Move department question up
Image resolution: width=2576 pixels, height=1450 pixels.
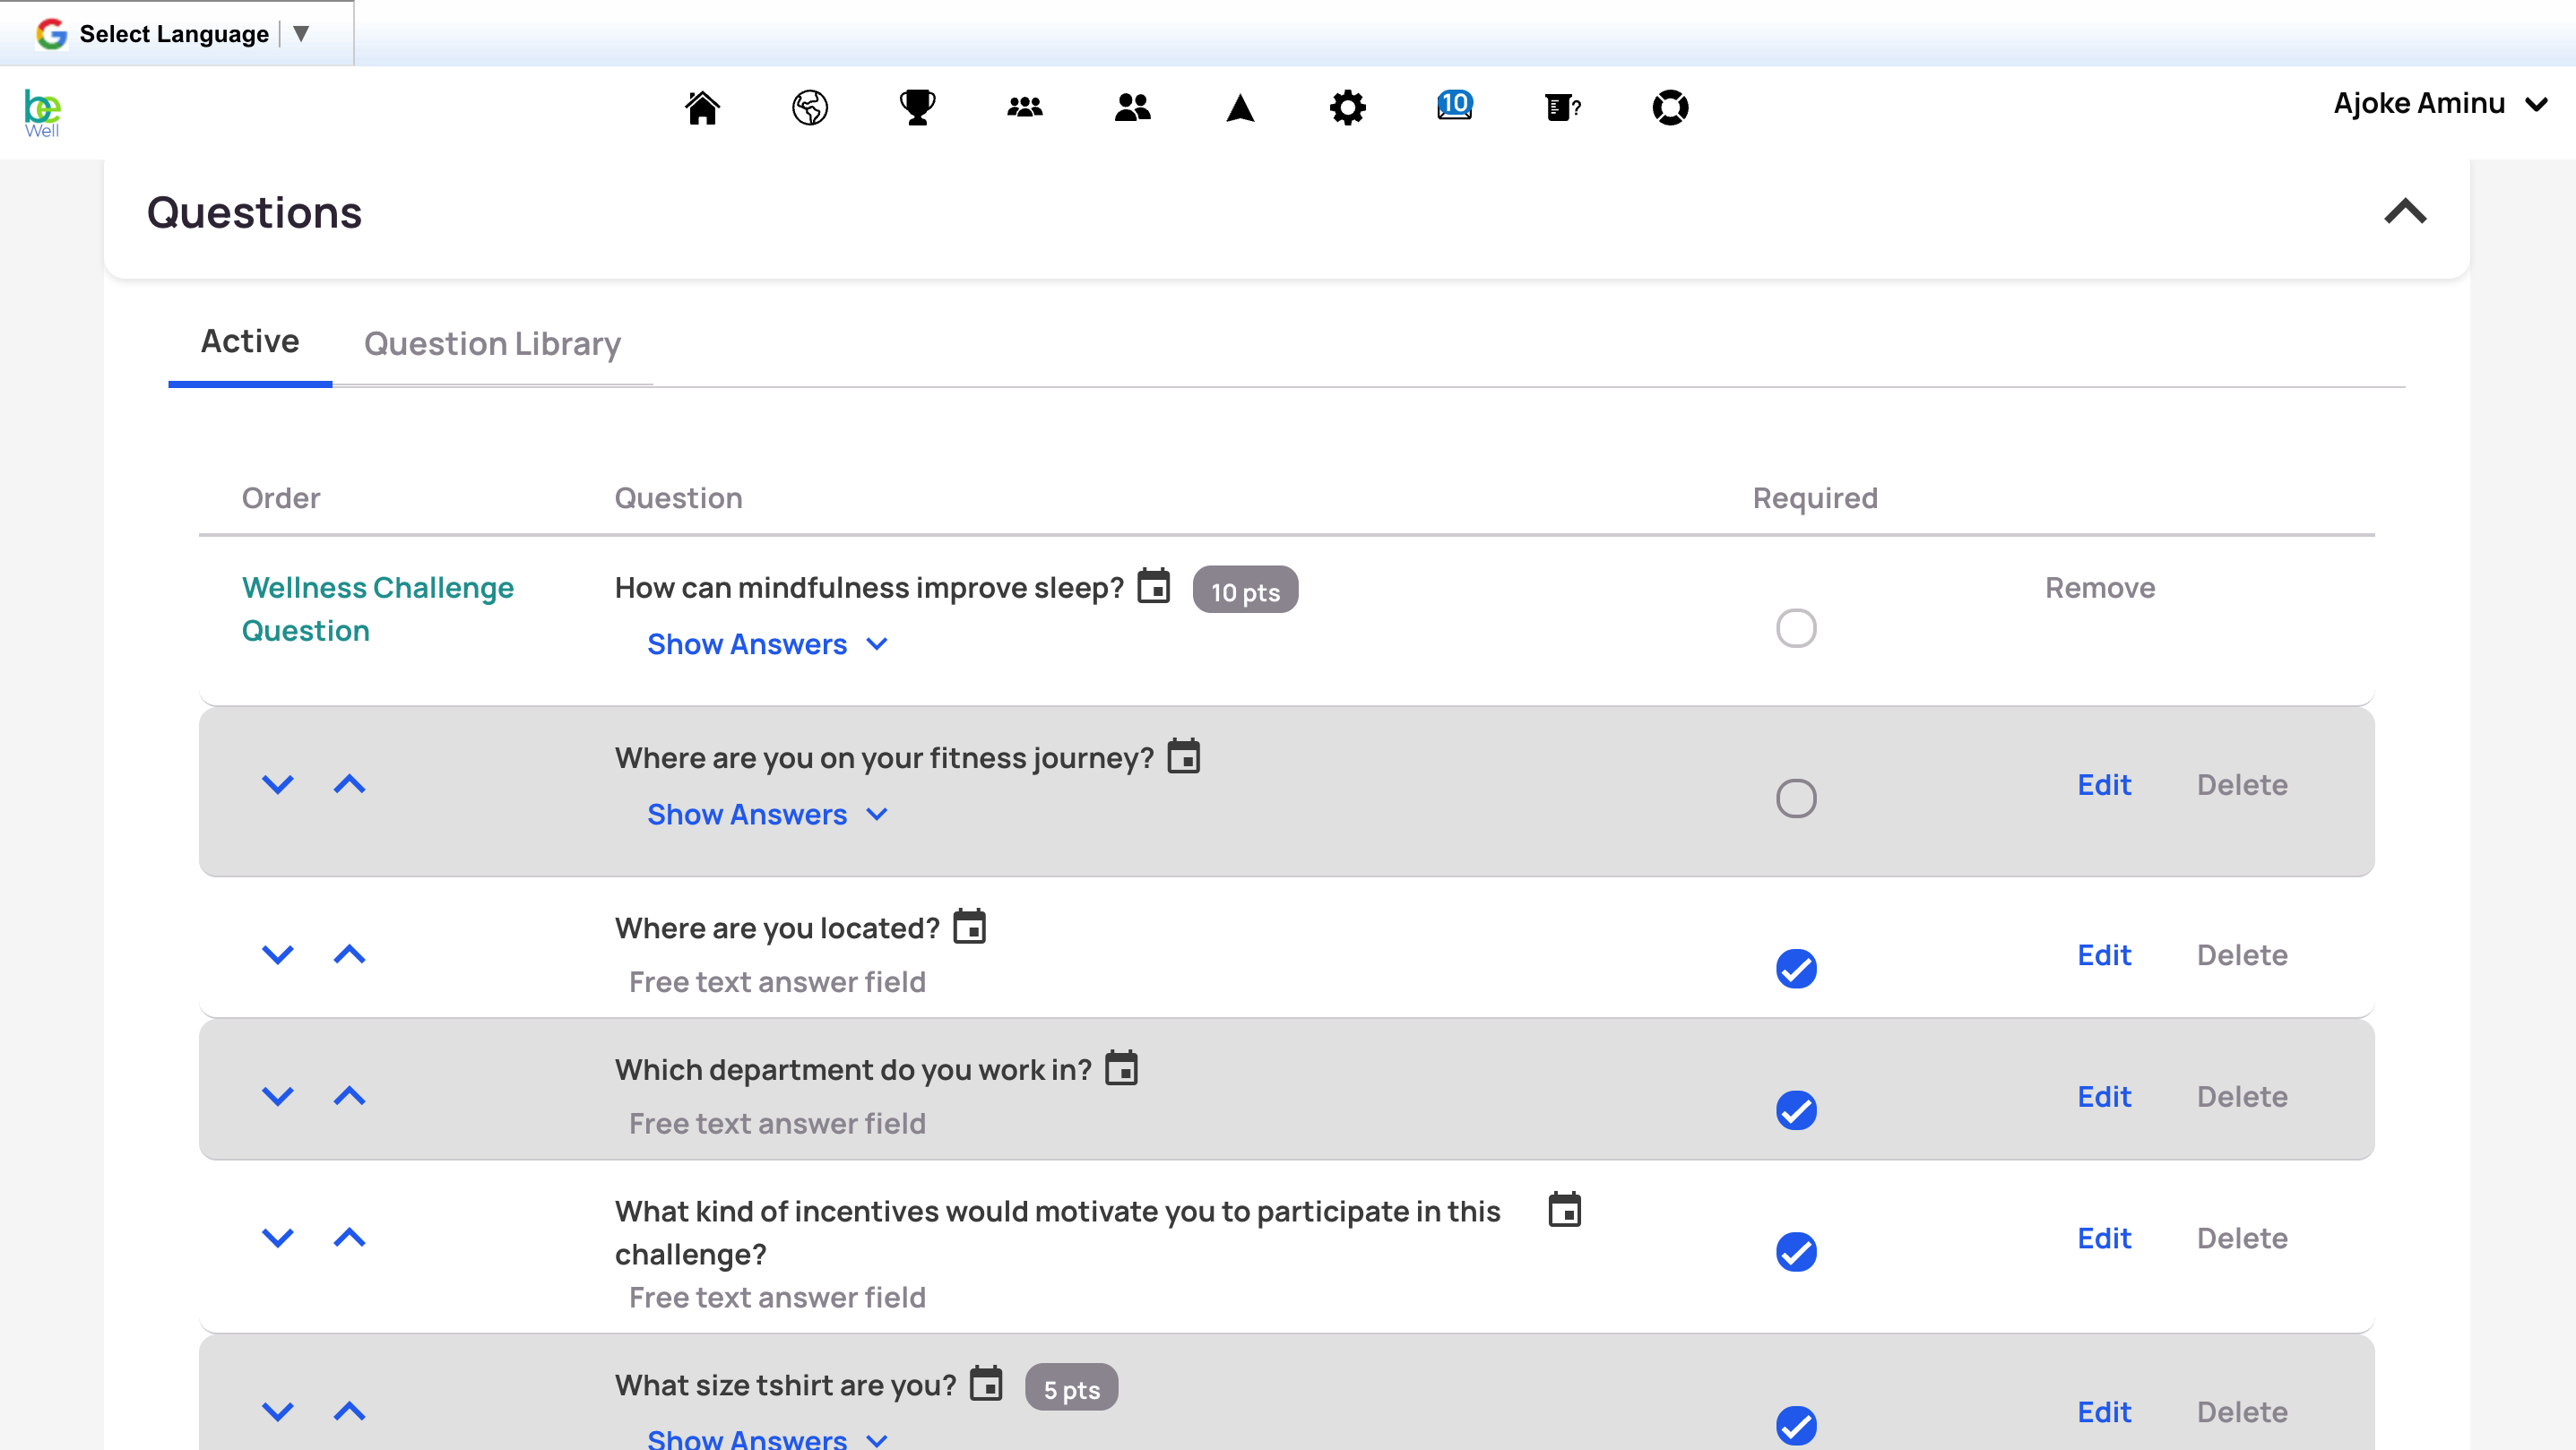[x=349, y=1097]
